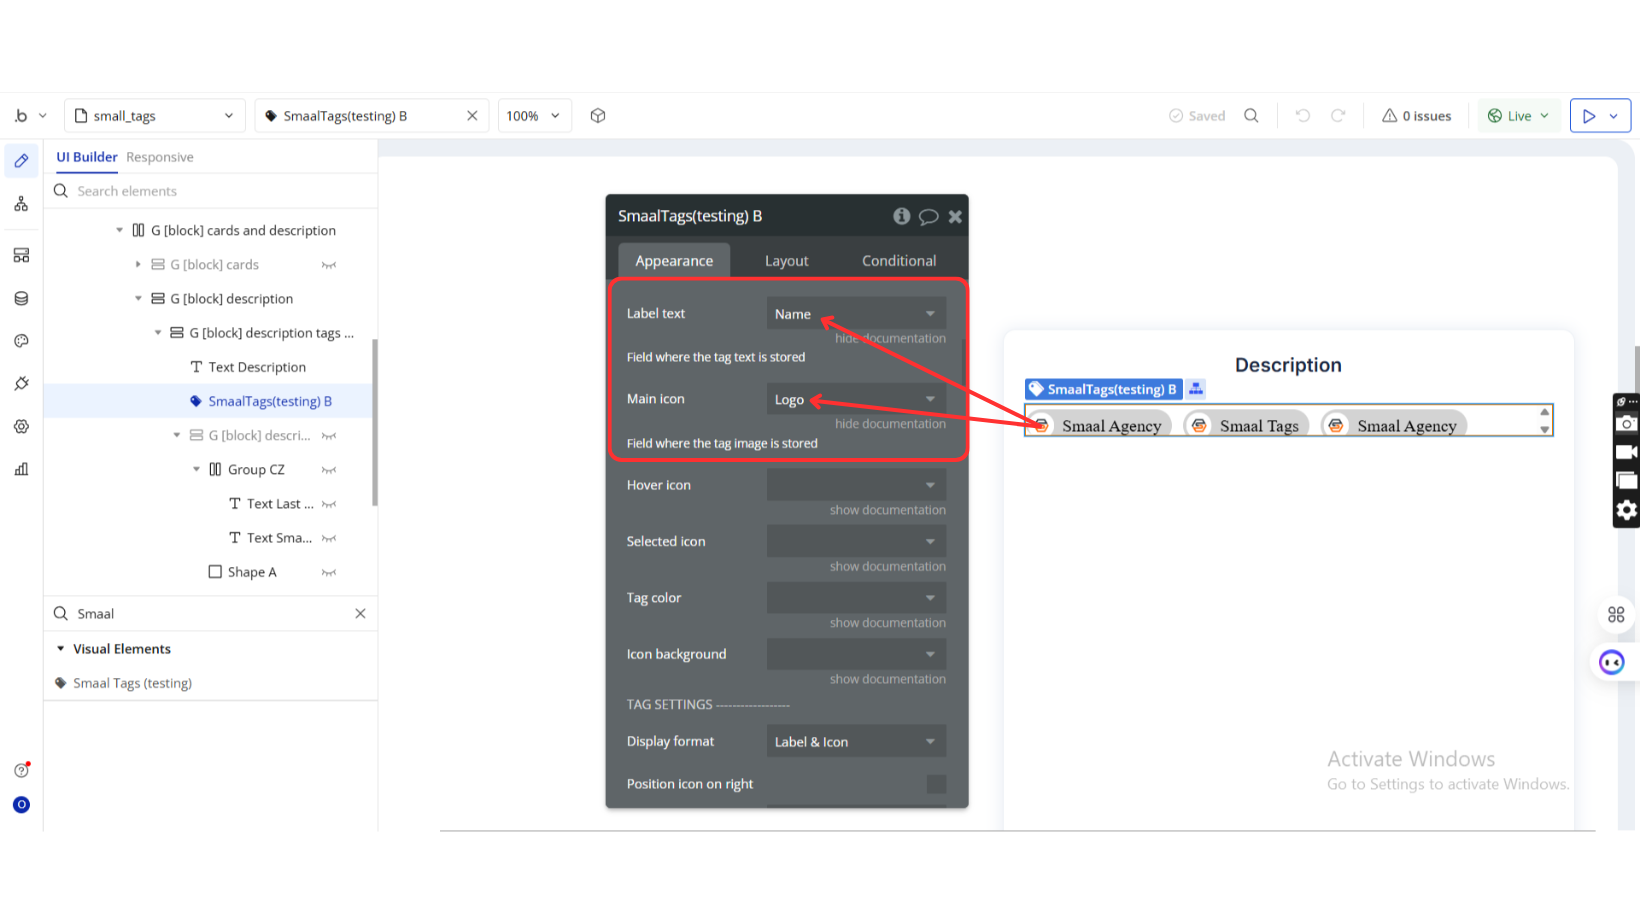Open the Backend workflows sidebar icon
This screenshot has width=1640, height=924.
21,255
